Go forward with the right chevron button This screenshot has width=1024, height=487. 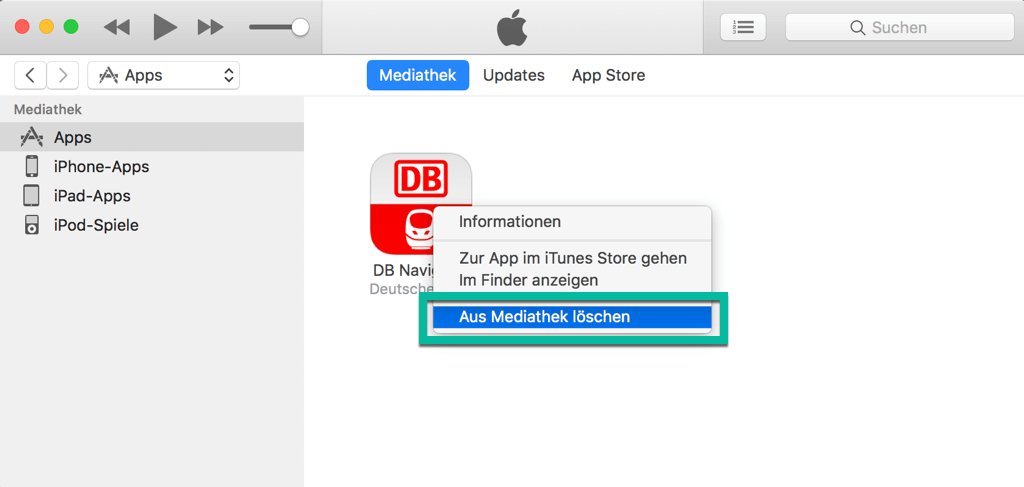coord(63,75)
